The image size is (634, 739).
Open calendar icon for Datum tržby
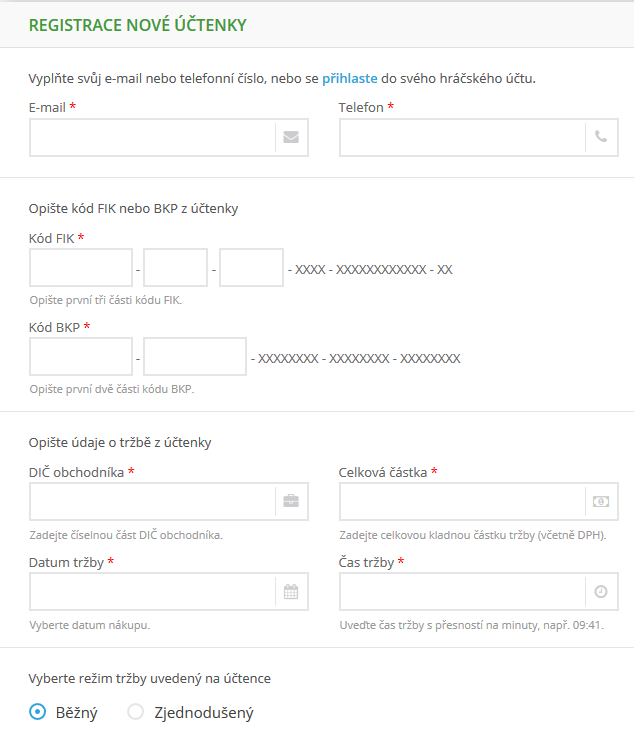tap(291, 591)
